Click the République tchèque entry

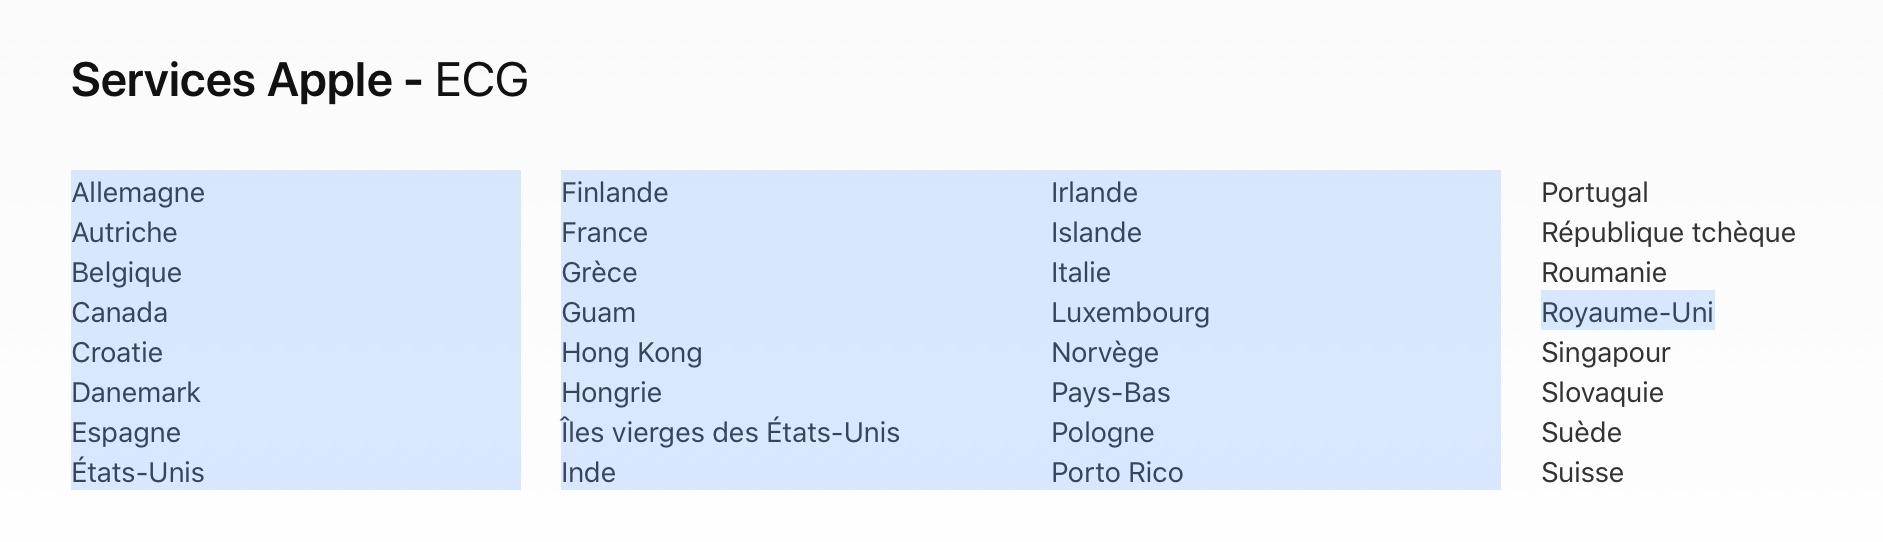point(1668,232)
